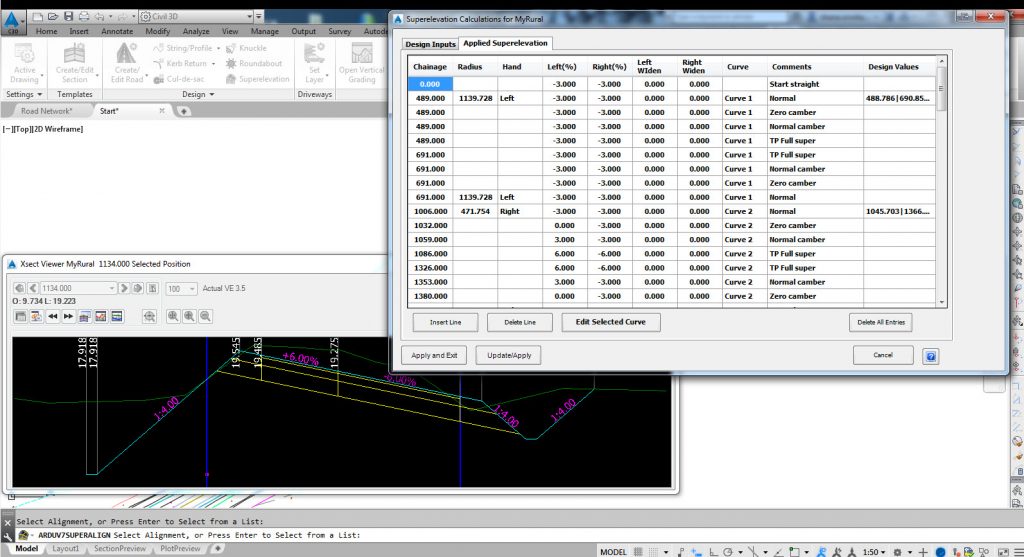Go to next section in Xsect Viewer
This screenshot has width=1024, height=557.
pyautogui.click(x=124, y=288)
